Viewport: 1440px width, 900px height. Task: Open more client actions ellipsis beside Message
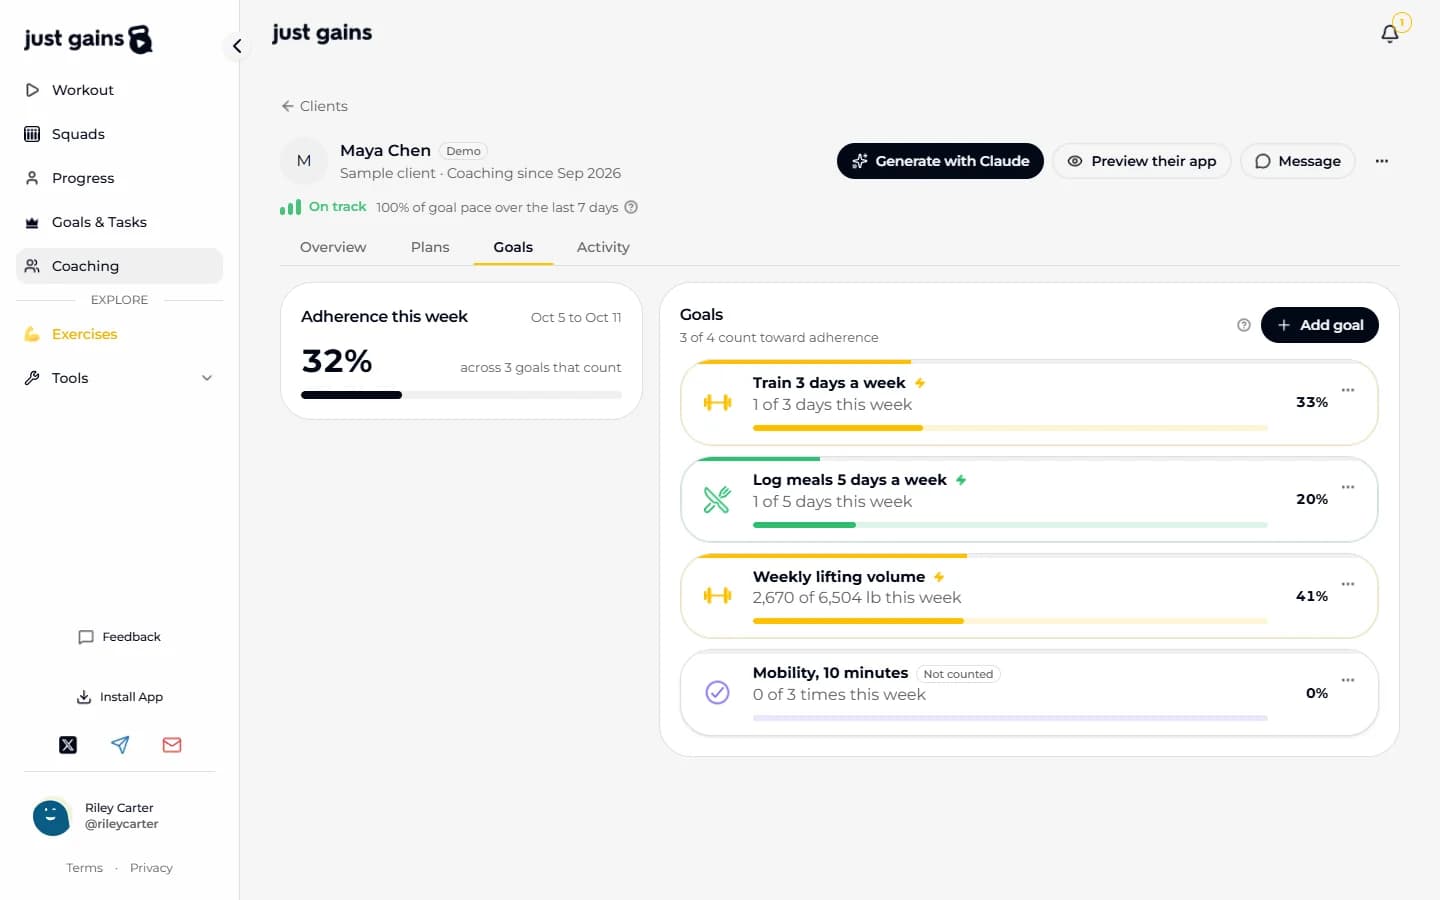[x=1382, y=161]
